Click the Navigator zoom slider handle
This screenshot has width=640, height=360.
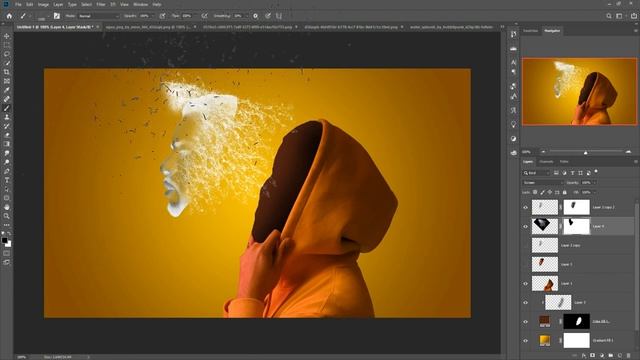[x=586, y=152]
